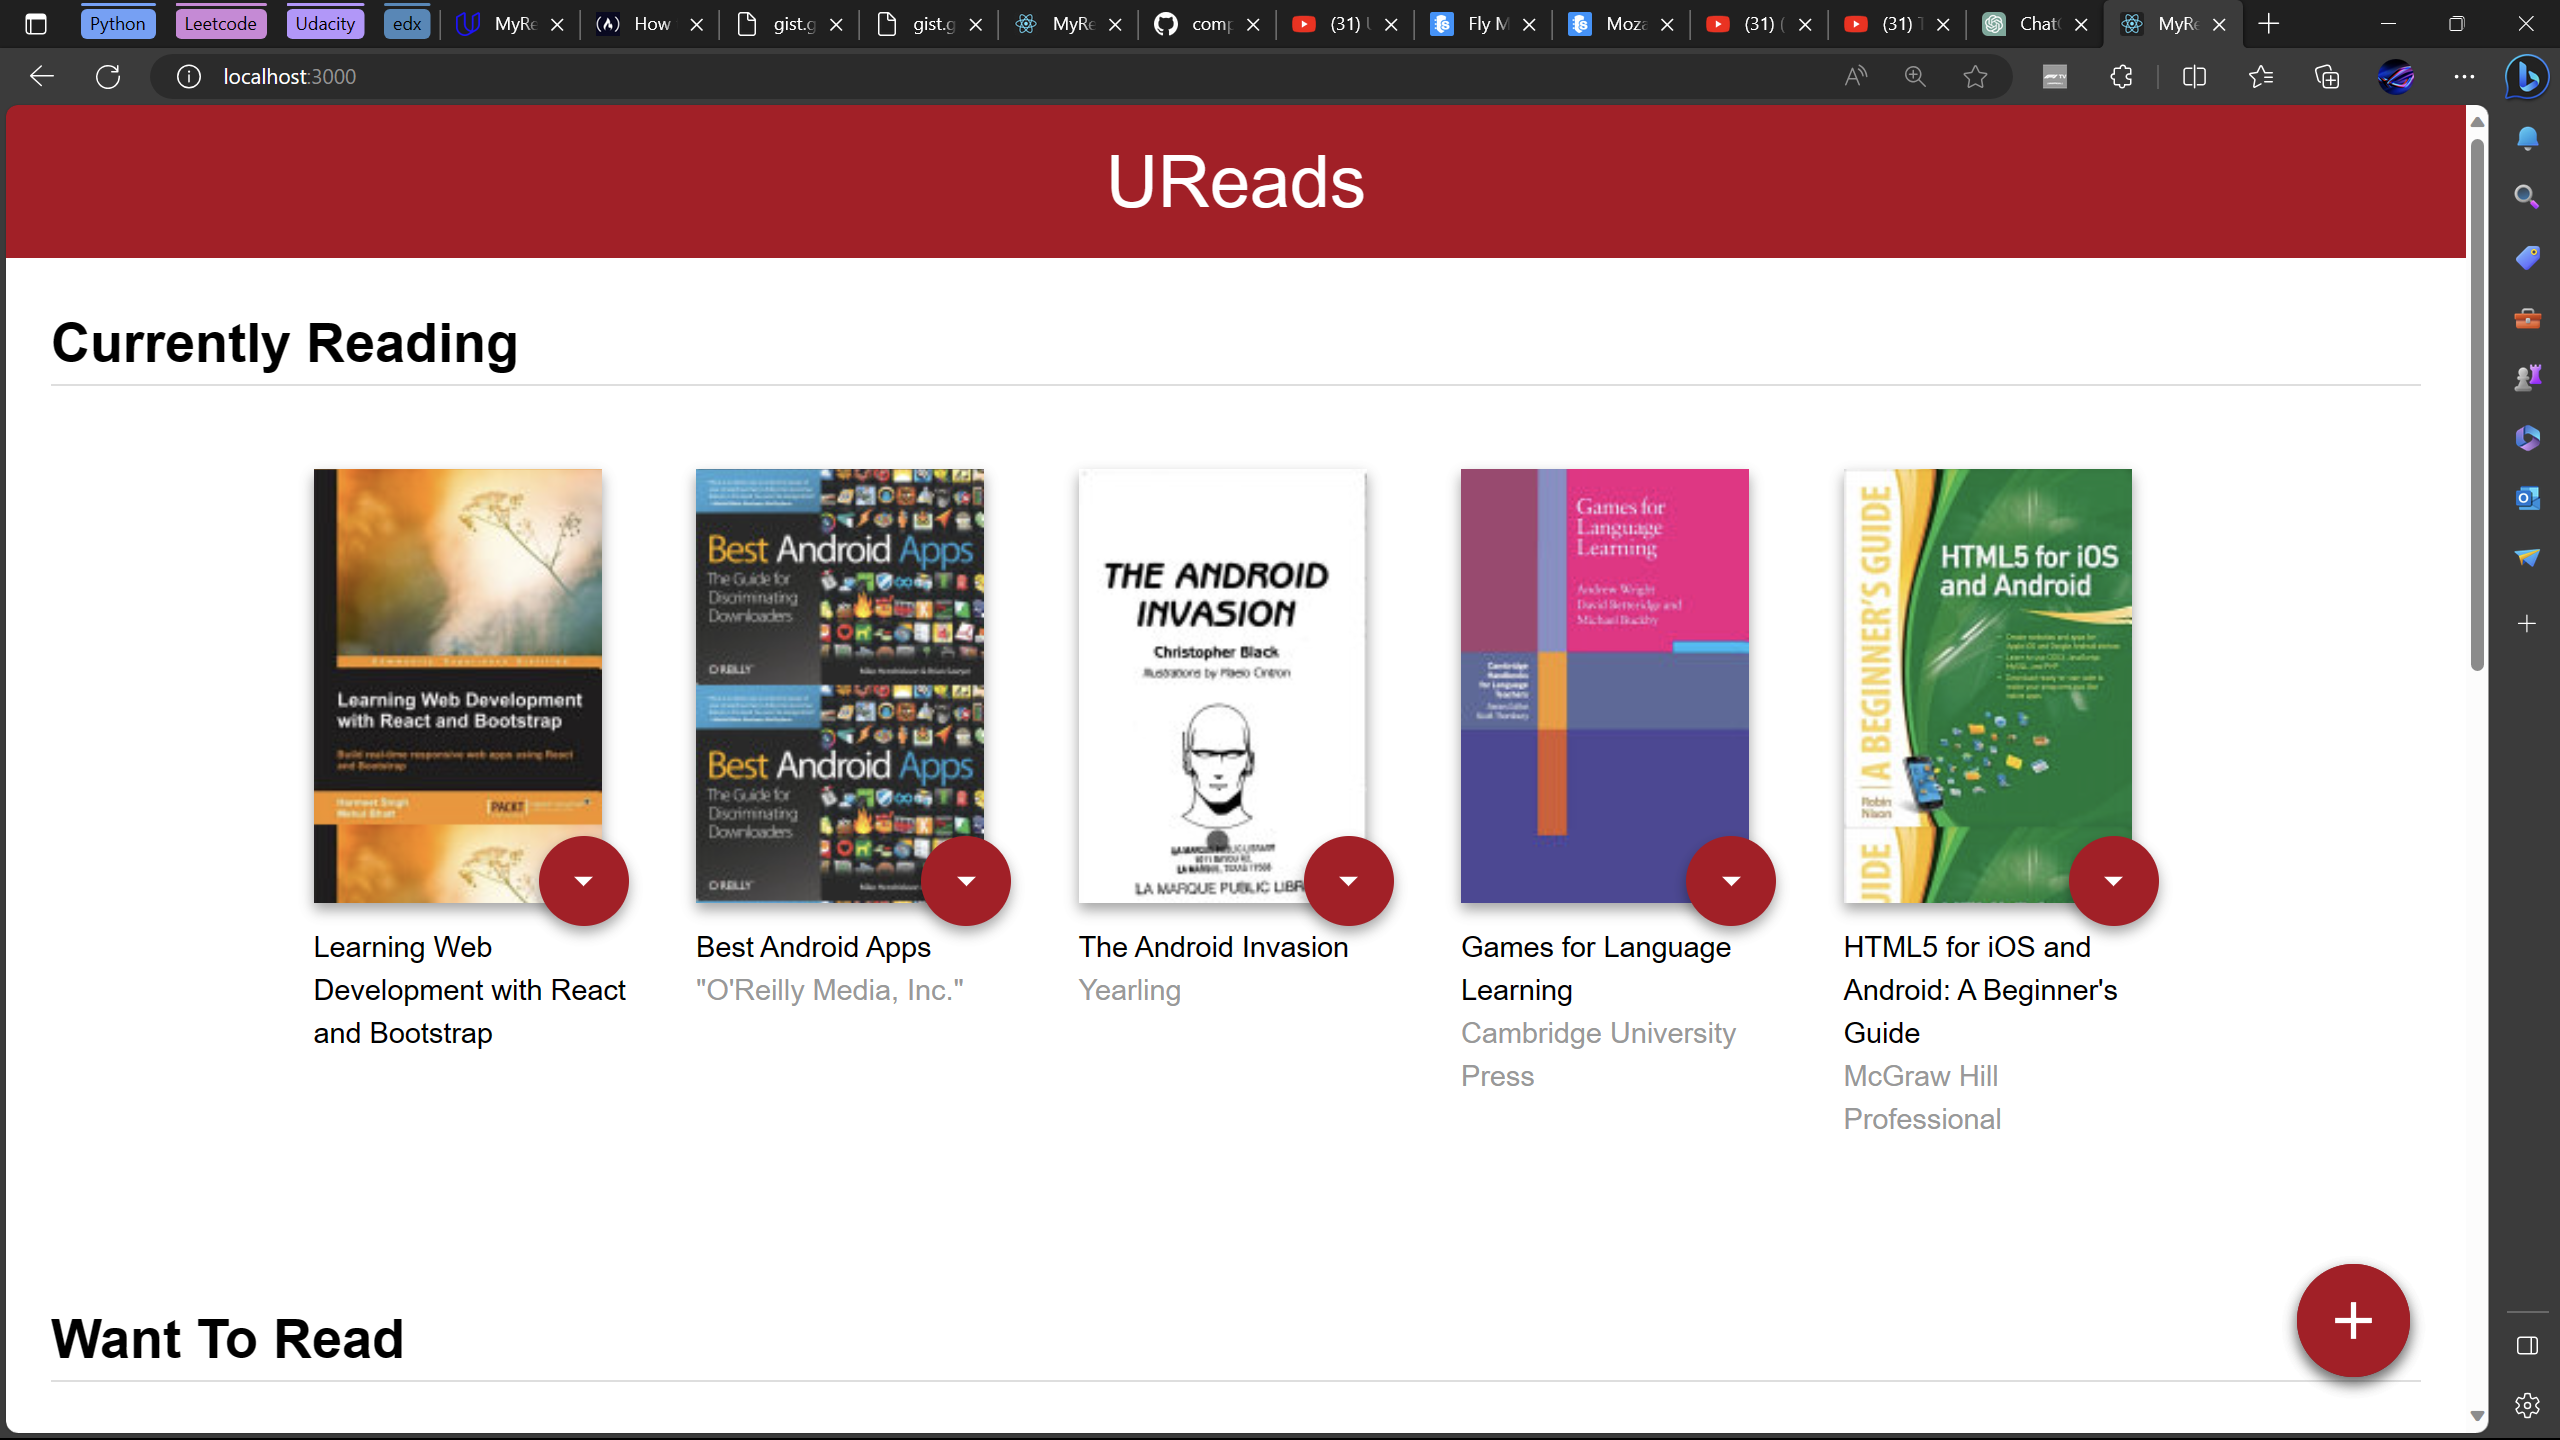Viewport: 2560px width, 1440px height.
Task: Reload the localhost:3000 page
Action: click(109, 76)
